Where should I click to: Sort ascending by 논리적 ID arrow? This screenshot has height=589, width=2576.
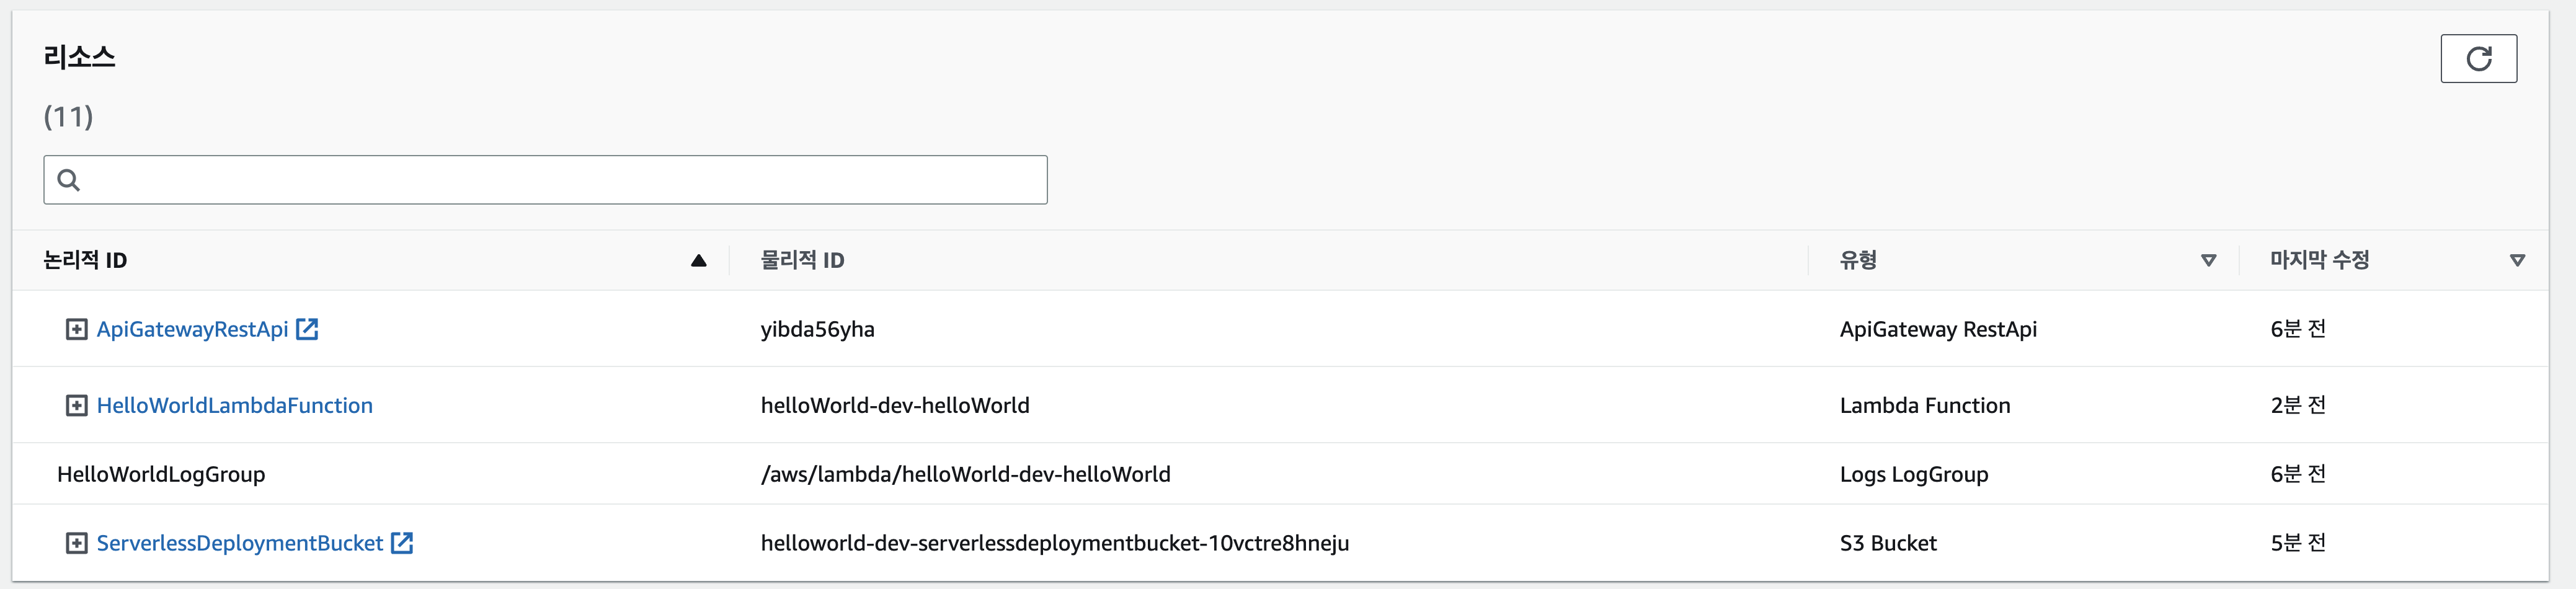pos(698,261)
